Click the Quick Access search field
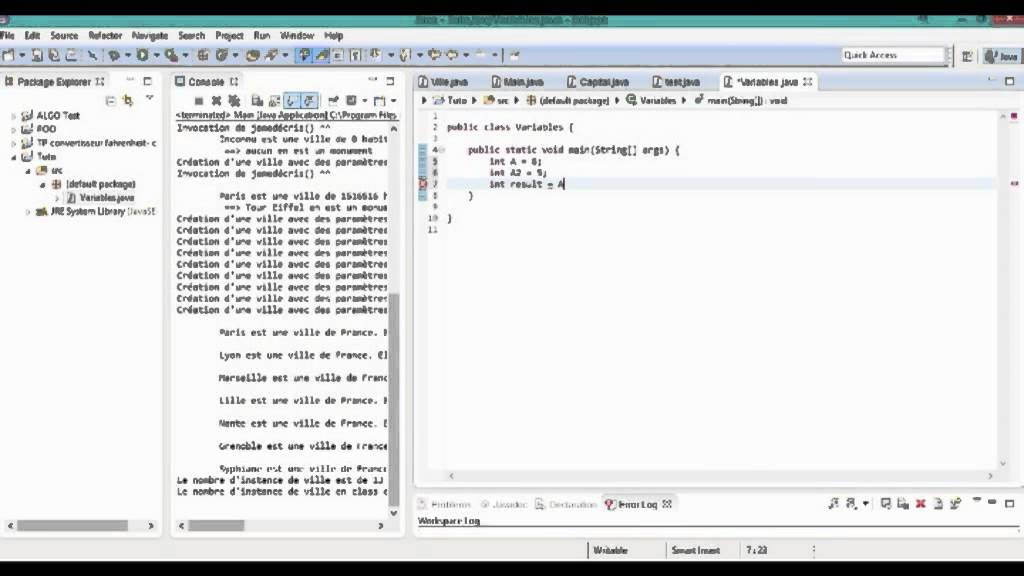1024x576 pixels. [893, 56]
